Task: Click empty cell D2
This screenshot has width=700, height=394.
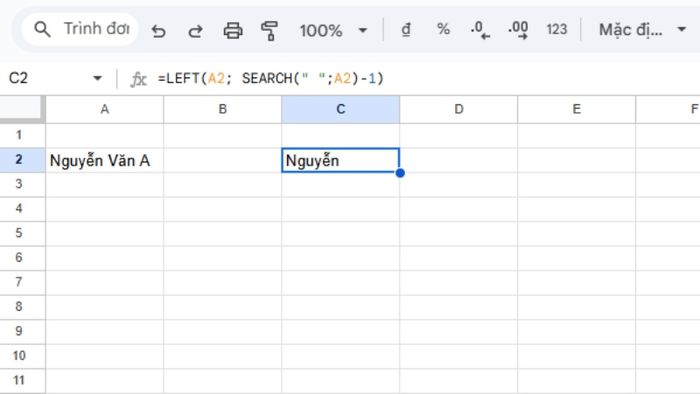Action: pos(458,160)
